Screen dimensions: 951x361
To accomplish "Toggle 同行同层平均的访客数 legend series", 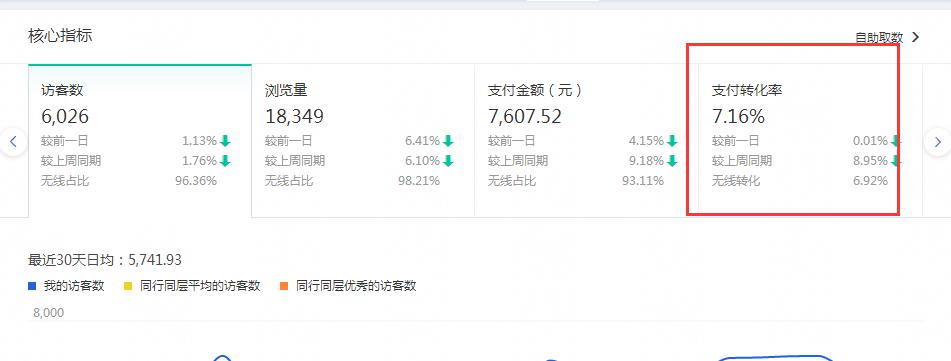I will point(192,286).
